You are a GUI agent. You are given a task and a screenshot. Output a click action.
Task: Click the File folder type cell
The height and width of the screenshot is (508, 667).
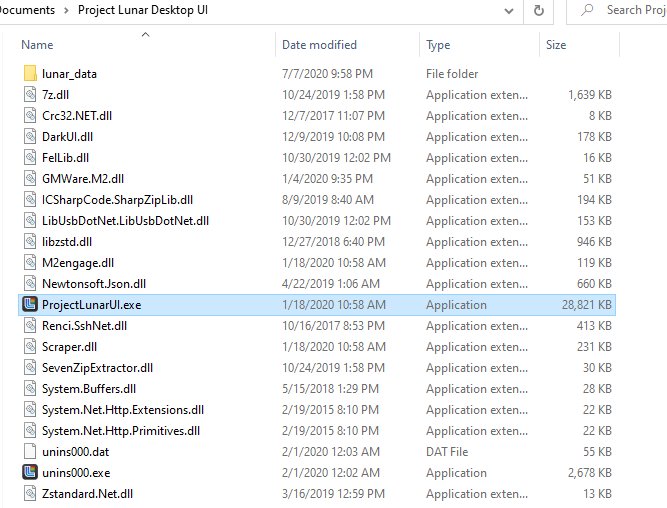coord(452,74)
